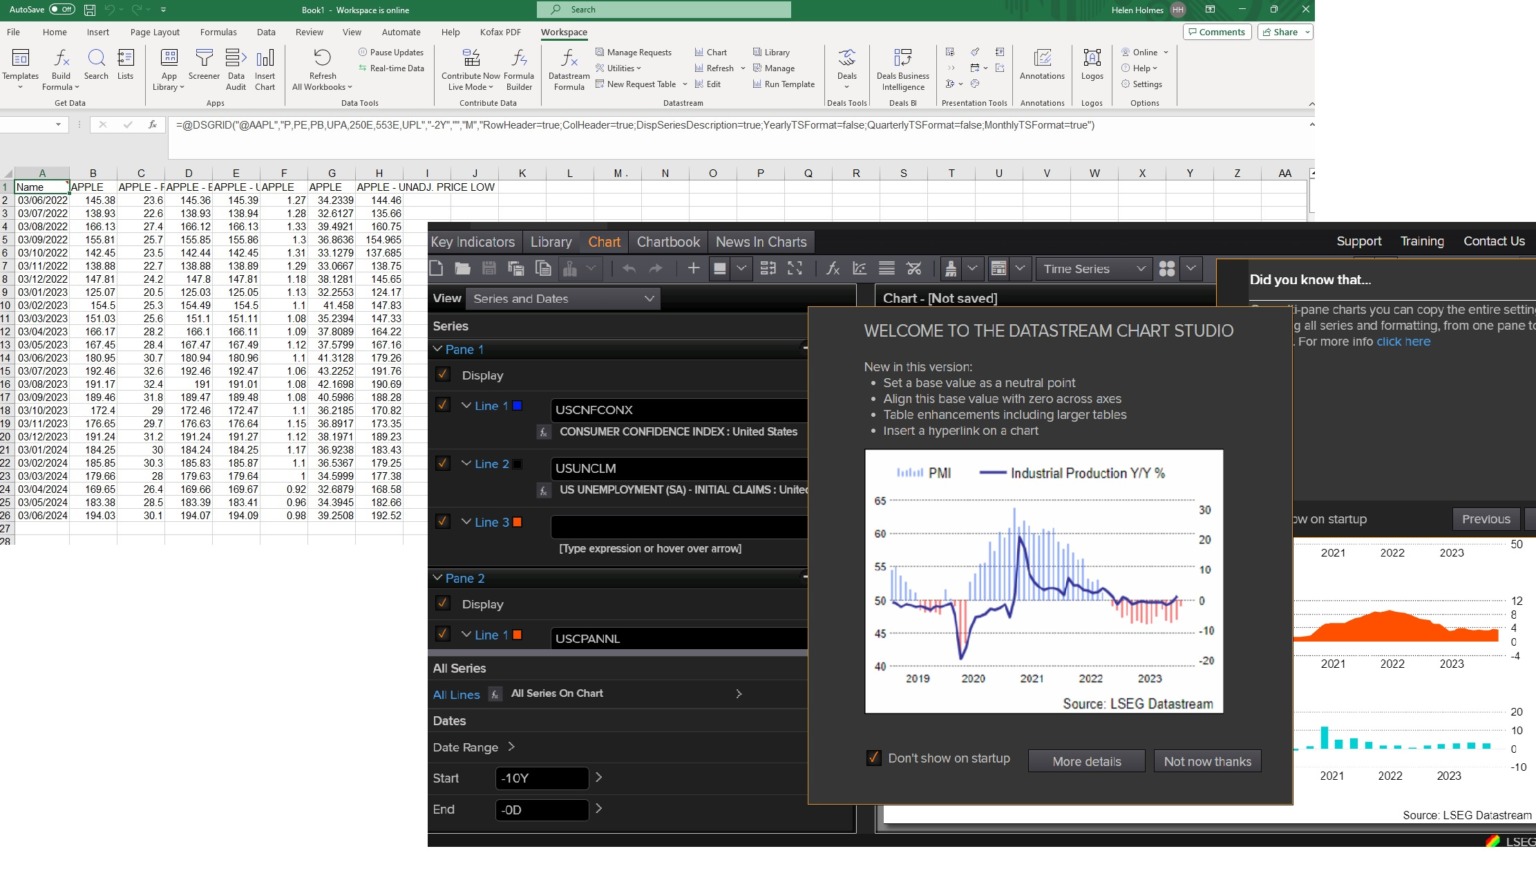This screenshot has height=869, width=1536.
Task: Click the plus icon in Chart Studio toolbar
Action: [x=693, y=269]
